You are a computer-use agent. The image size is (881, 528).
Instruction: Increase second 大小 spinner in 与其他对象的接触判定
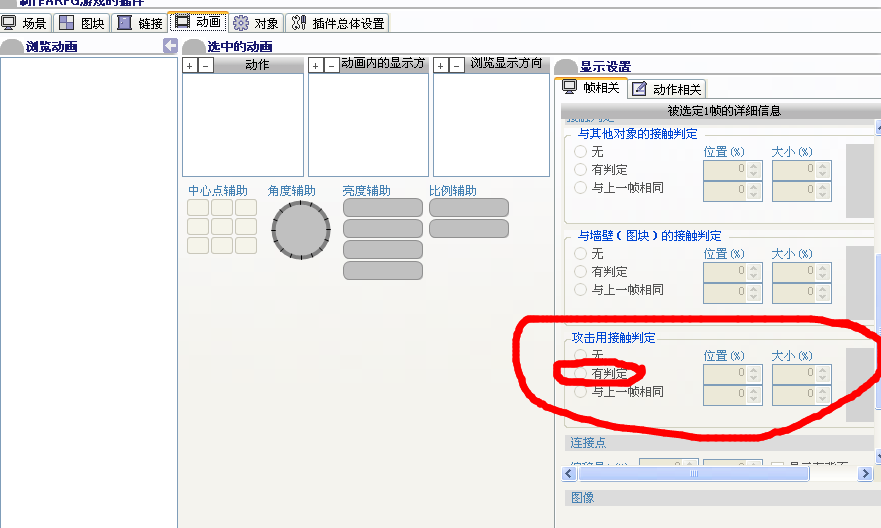823,187
